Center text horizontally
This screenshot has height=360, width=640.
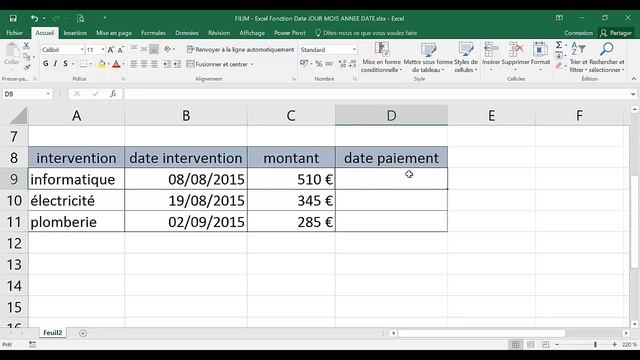coord(144,64)
